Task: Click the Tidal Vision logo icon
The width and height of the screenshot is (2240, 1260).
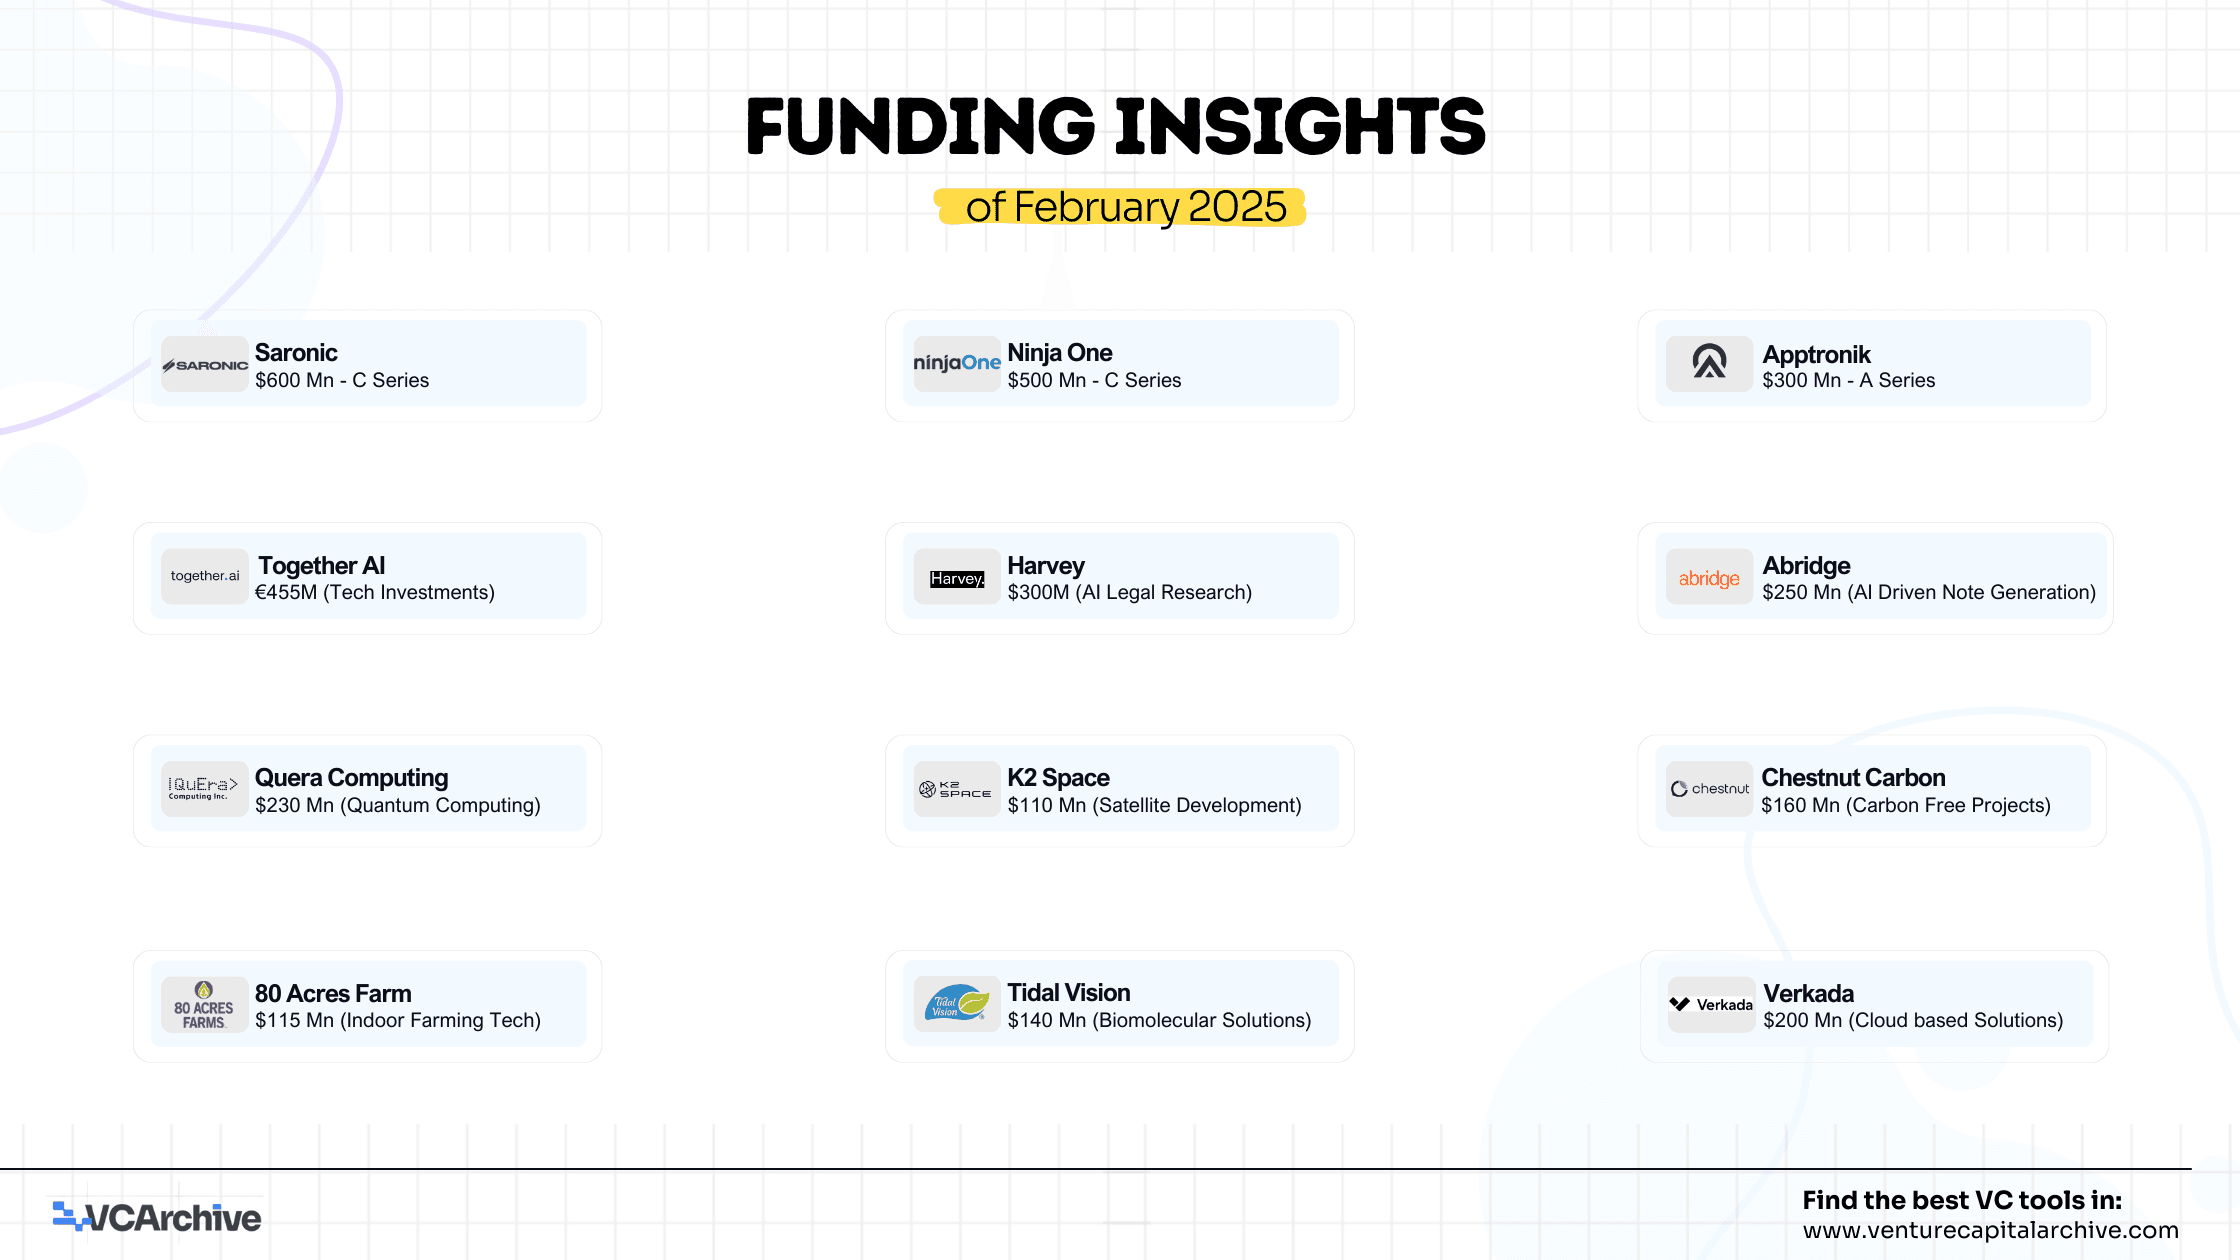Action: click(x=957, y=1004)
